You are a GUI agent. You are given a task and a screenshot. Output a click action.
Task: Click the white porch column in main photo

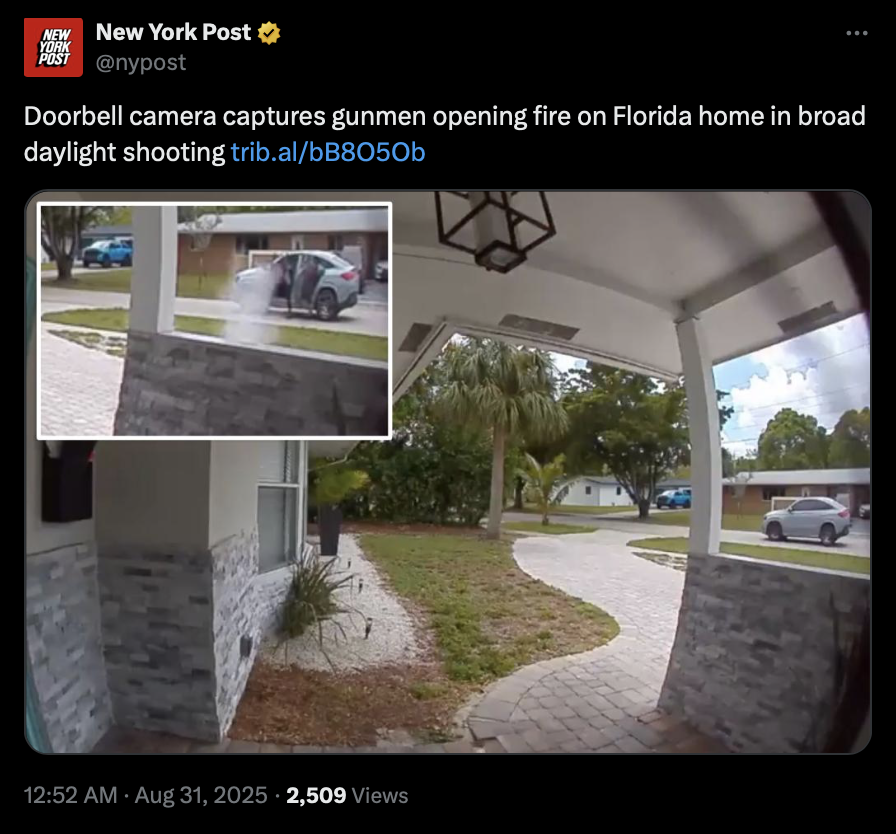[701, 435]
